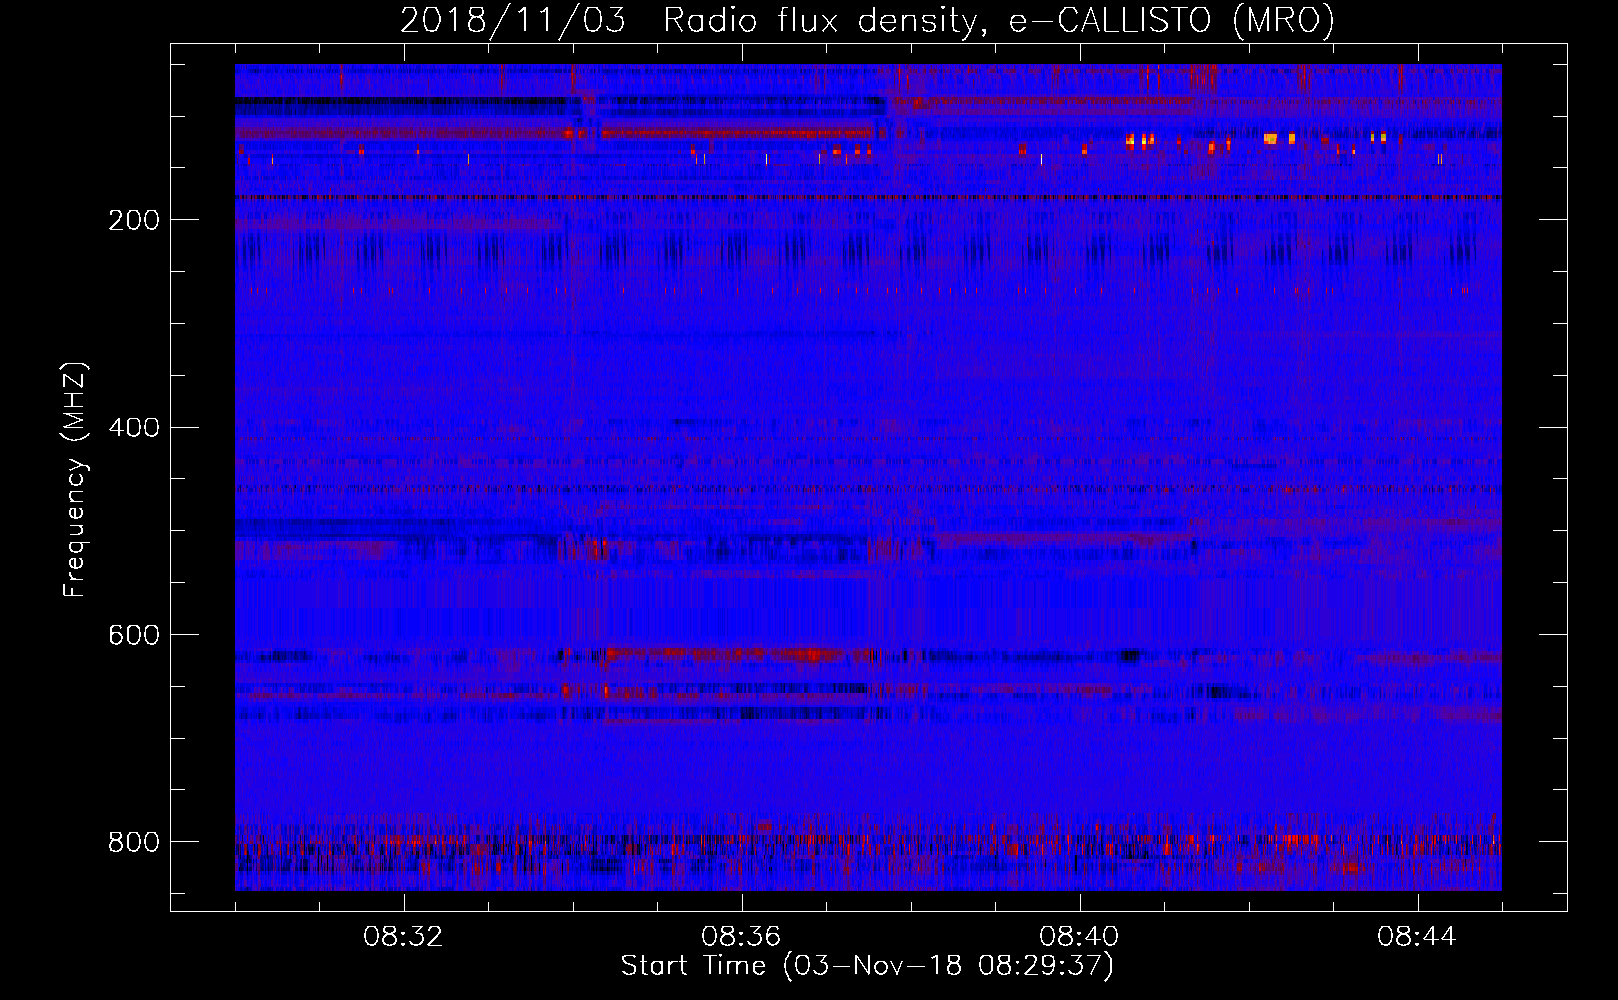This screenshot has height=1000, width=1618.
Task: Click the 400 frequency tick label
Action: 134,428
